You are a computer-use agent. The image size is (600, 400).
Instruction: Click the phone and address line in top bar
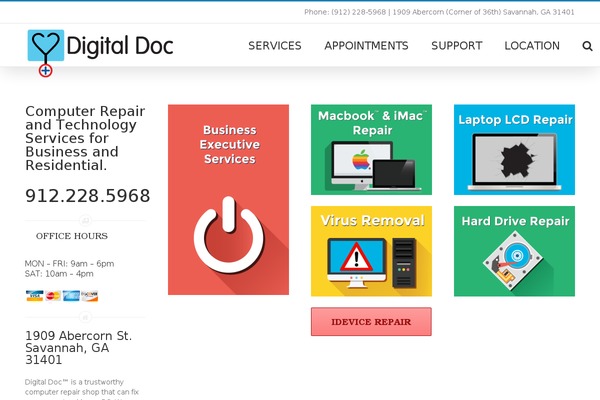point(439,12)
